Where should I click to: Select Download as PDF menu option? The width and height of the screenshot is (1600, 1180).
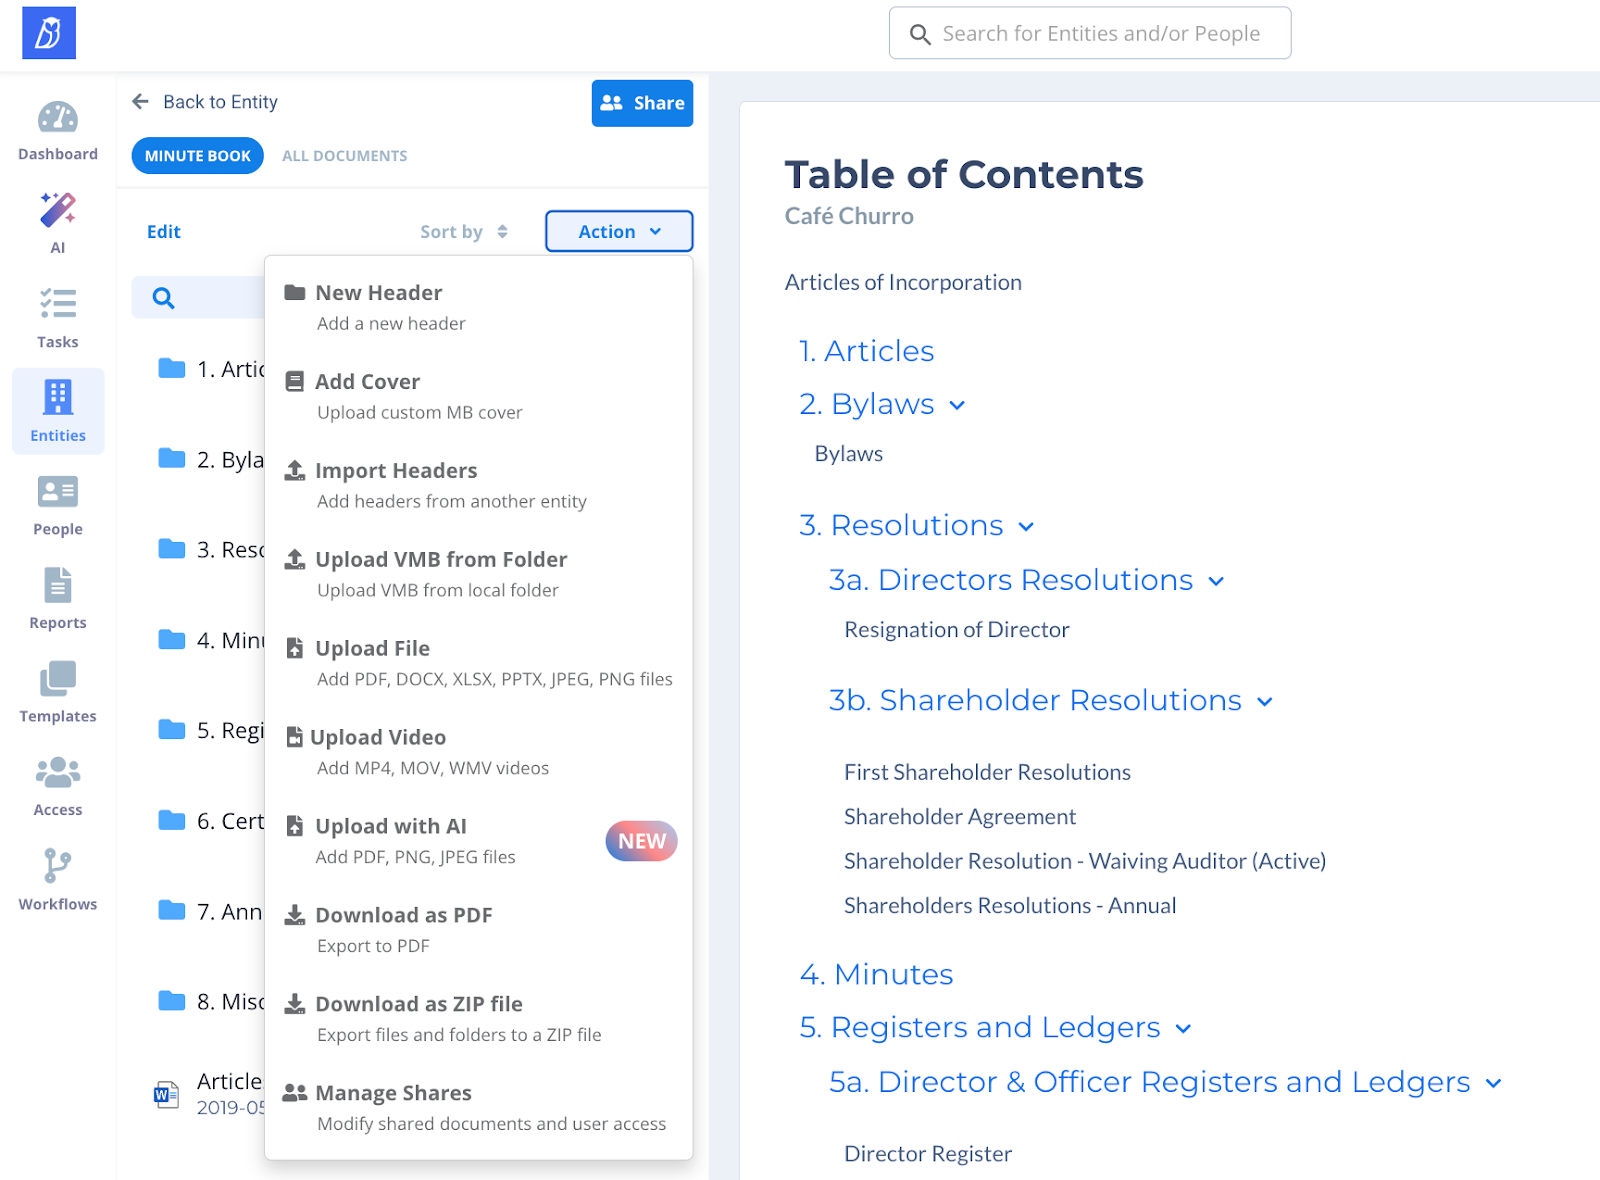[x=403, y=916]
